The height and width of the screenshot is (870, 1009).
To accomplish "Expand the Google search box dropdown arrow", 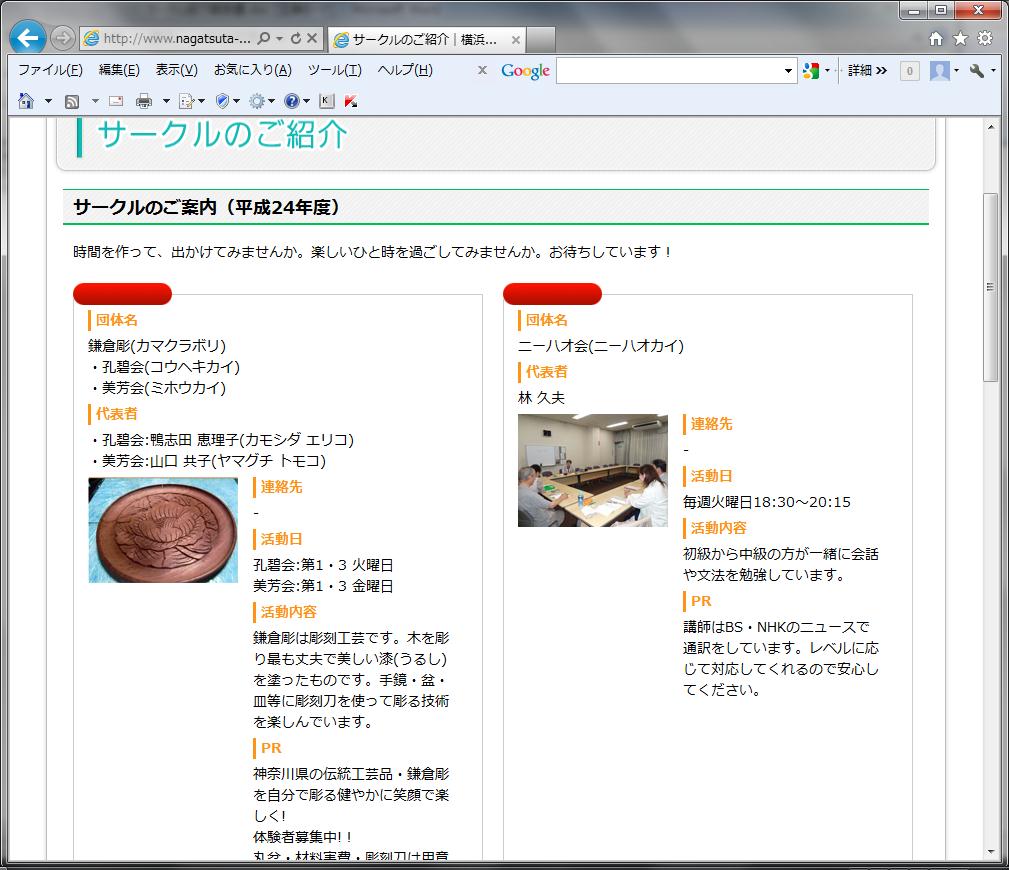I will [x=789, y=71].
